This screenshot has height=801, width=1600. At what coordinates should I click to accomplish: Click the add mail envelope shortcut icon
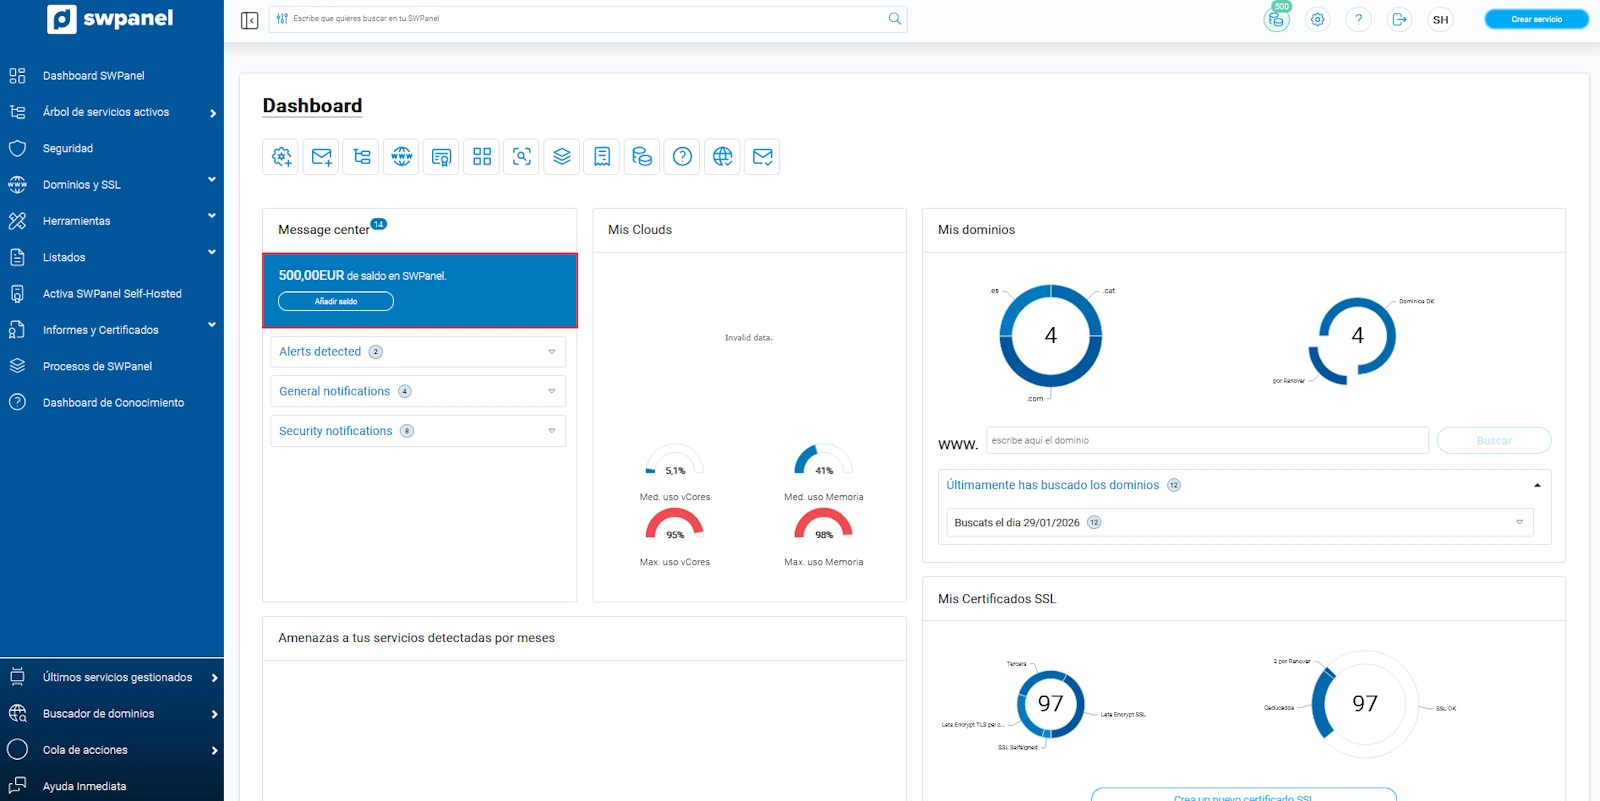[x=322, y=157]
